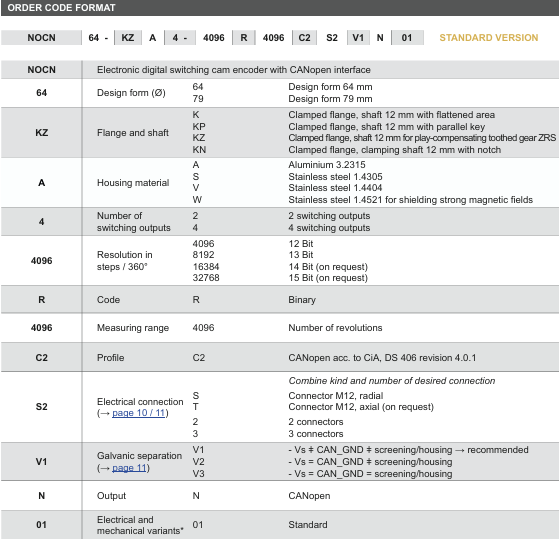Click 'Stainless steel 1.4521 for shielding' text
This screenshot has width=559, height=539.
(411, 200)
